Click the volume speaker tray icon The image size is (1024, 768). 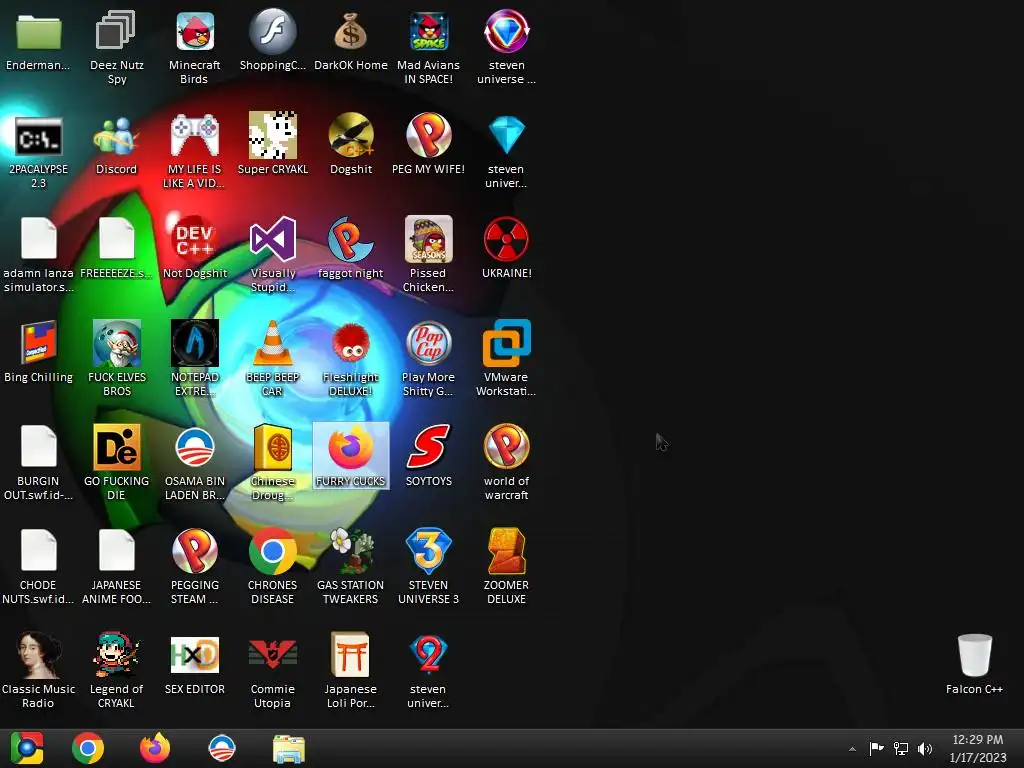(x=925, y=748)
